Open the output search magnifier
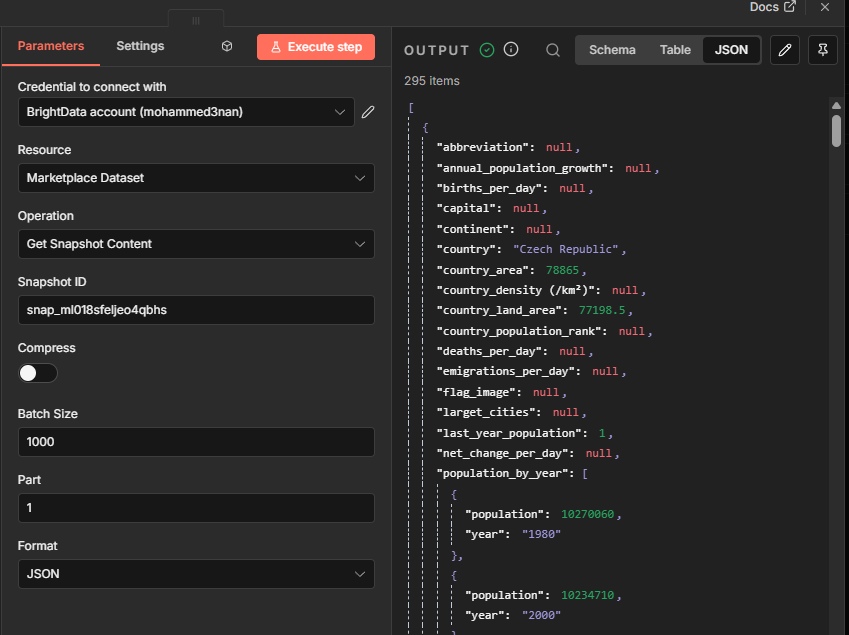This screenshot has width=849, height=635. click(x=553, y=50)
